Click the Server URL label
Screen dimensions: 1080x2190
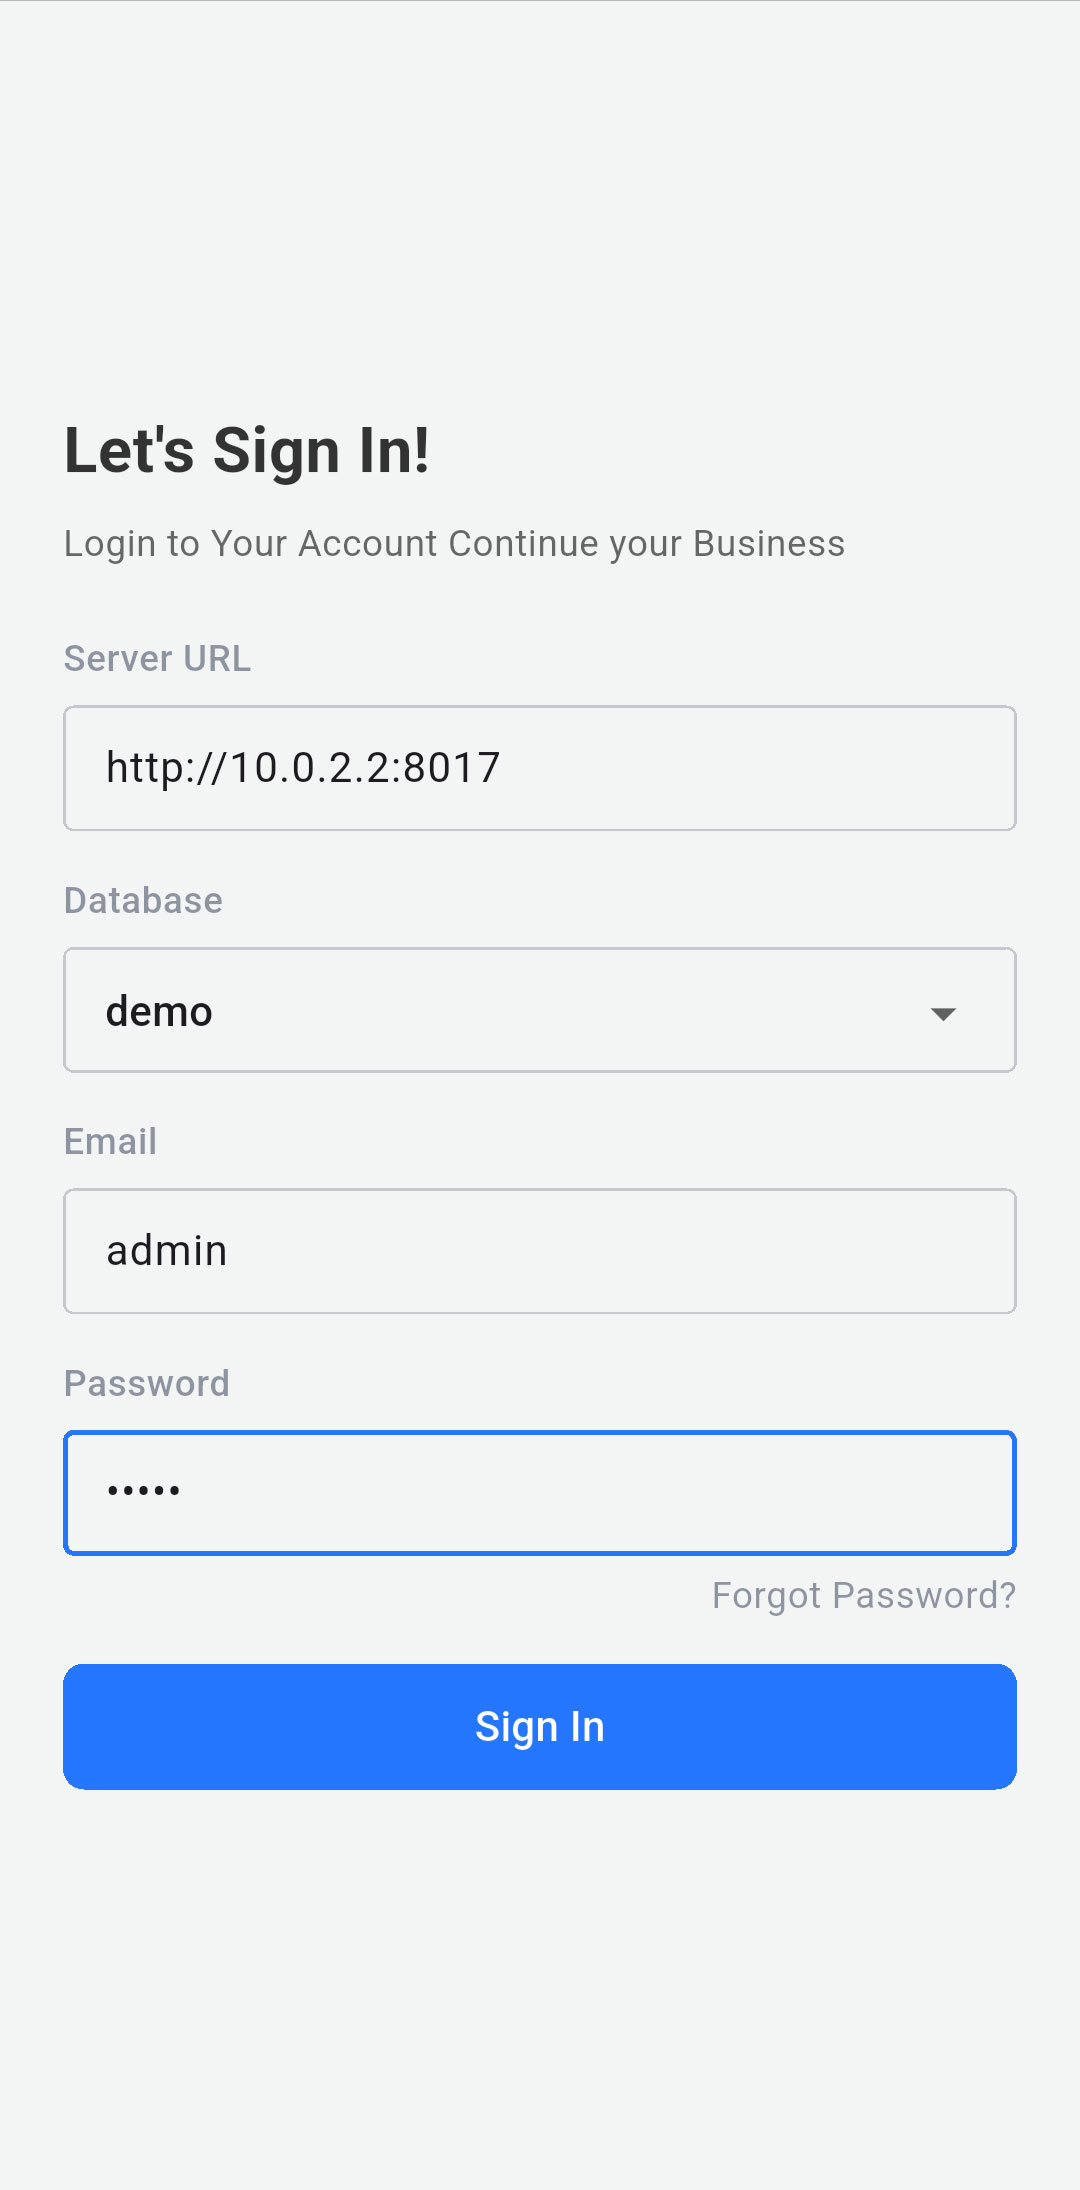tap(157, 659)
